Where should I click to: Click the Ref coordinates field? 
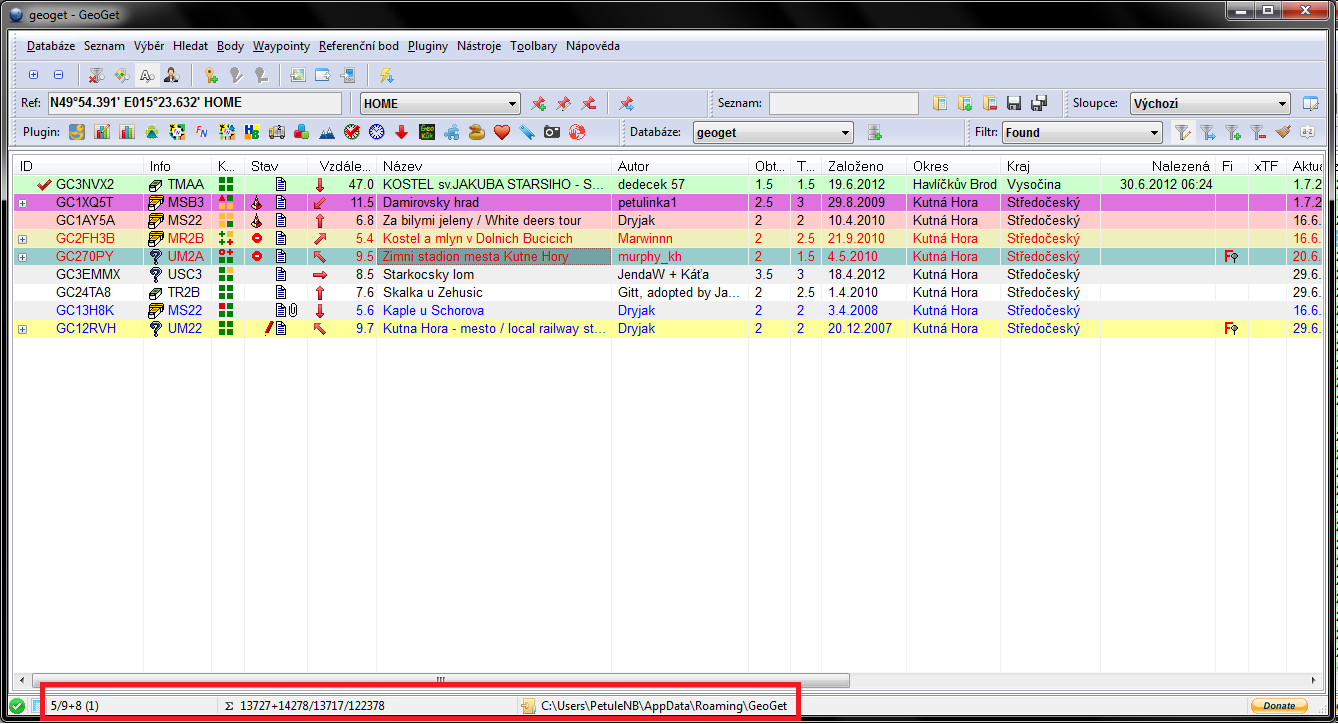click(x=195, y=103)
